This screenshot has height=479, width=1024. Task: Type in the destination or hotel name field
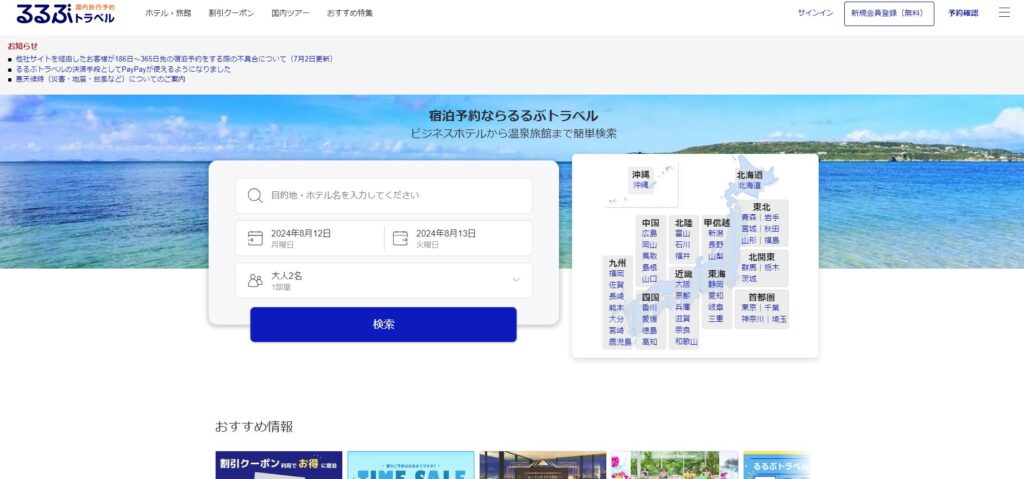395,195
